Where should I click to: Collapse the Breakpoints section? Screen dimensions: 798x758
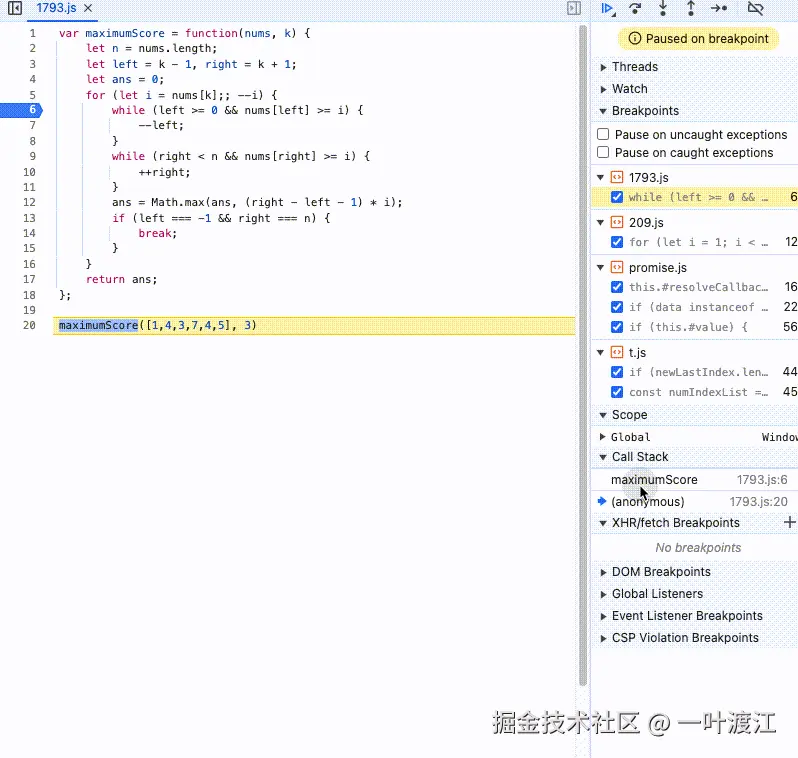click(603, 111)
